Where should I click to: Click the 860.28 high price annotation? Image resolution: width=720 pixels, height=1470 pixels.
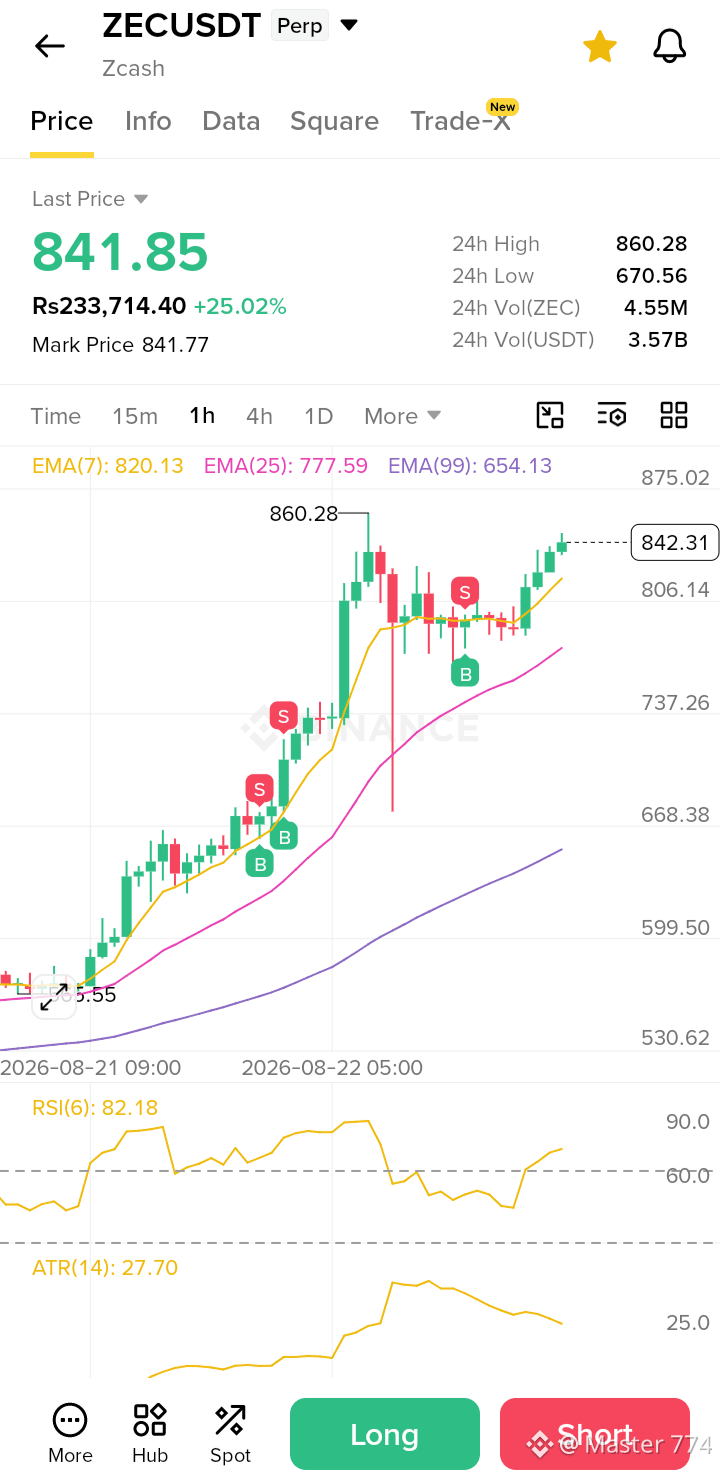point(304,514)
